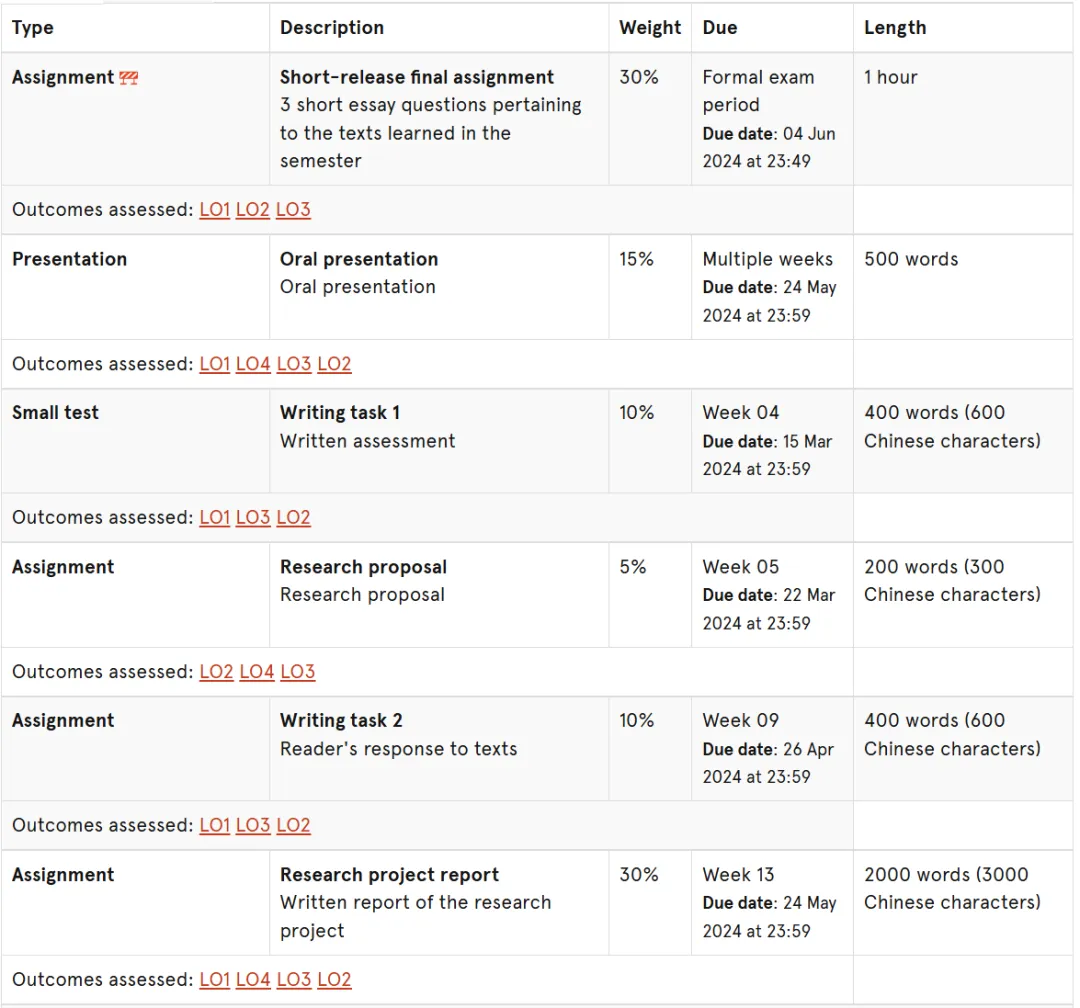The width and height of the screenshot is (1080, 1008).
Task: Click the Type column header
Action: (x=32, y=28)
